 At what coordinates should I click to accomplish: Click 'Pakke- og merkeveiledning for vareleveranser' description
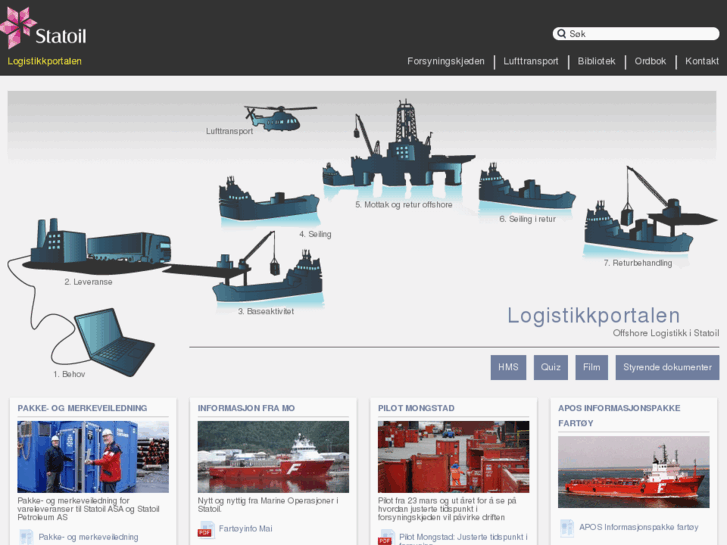89,509
